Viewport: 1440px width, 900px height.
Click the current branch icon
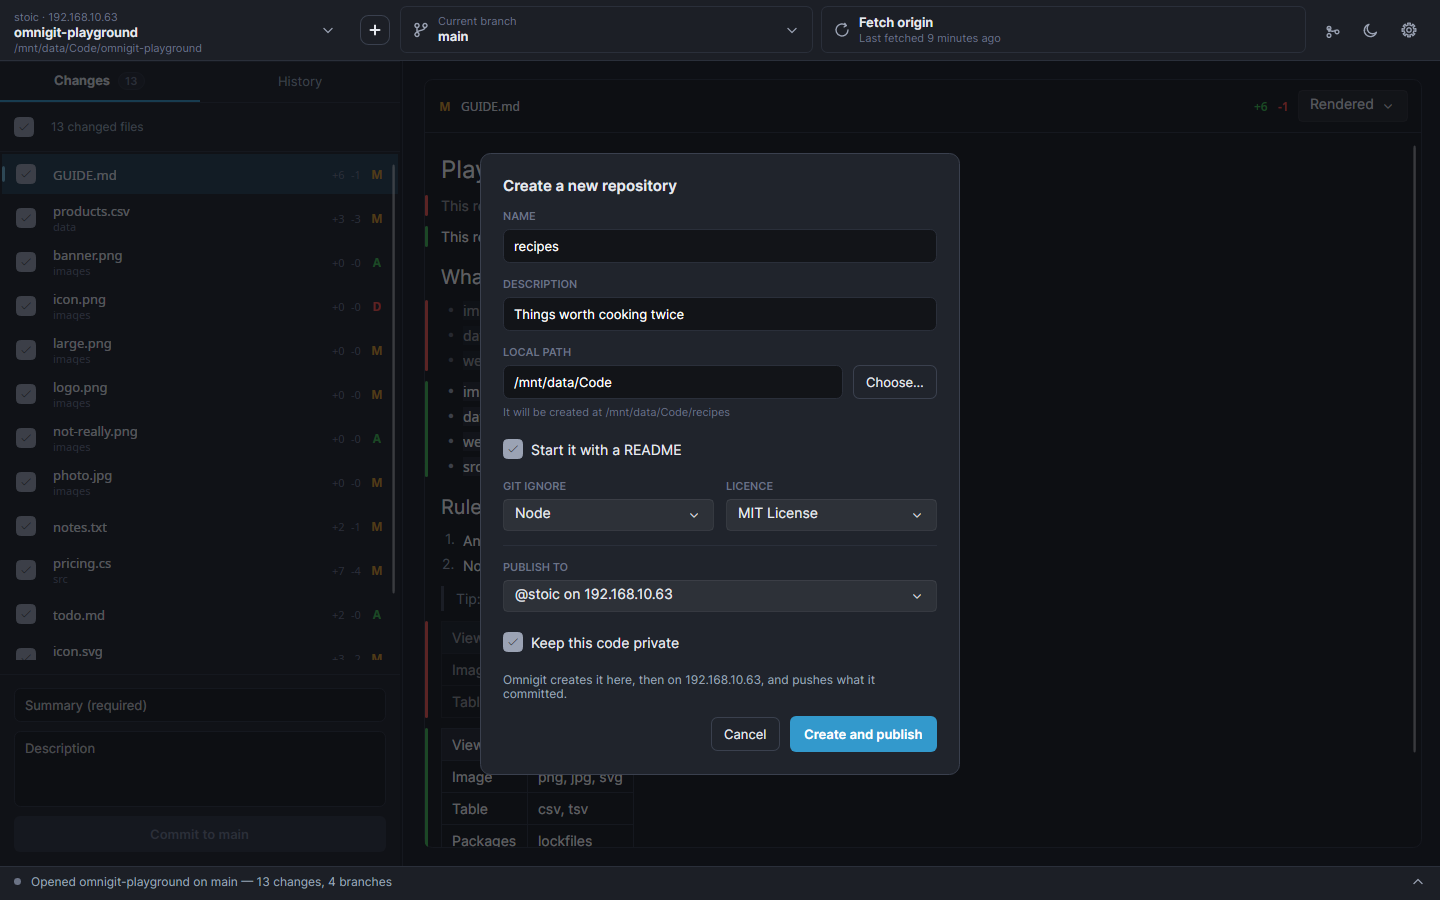pyautogui.click(x=421, y=30)
